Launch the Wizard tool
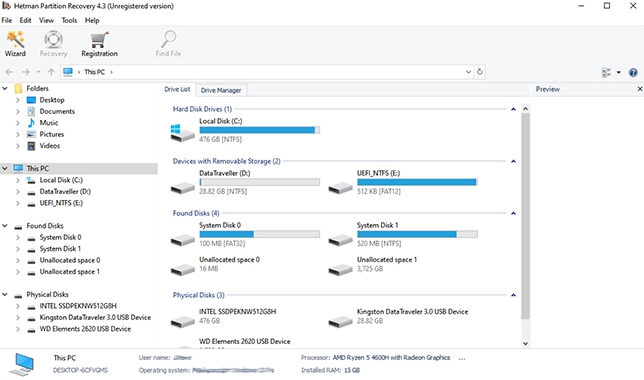Screen dimensions: 644x380 (x=15, y=44)
